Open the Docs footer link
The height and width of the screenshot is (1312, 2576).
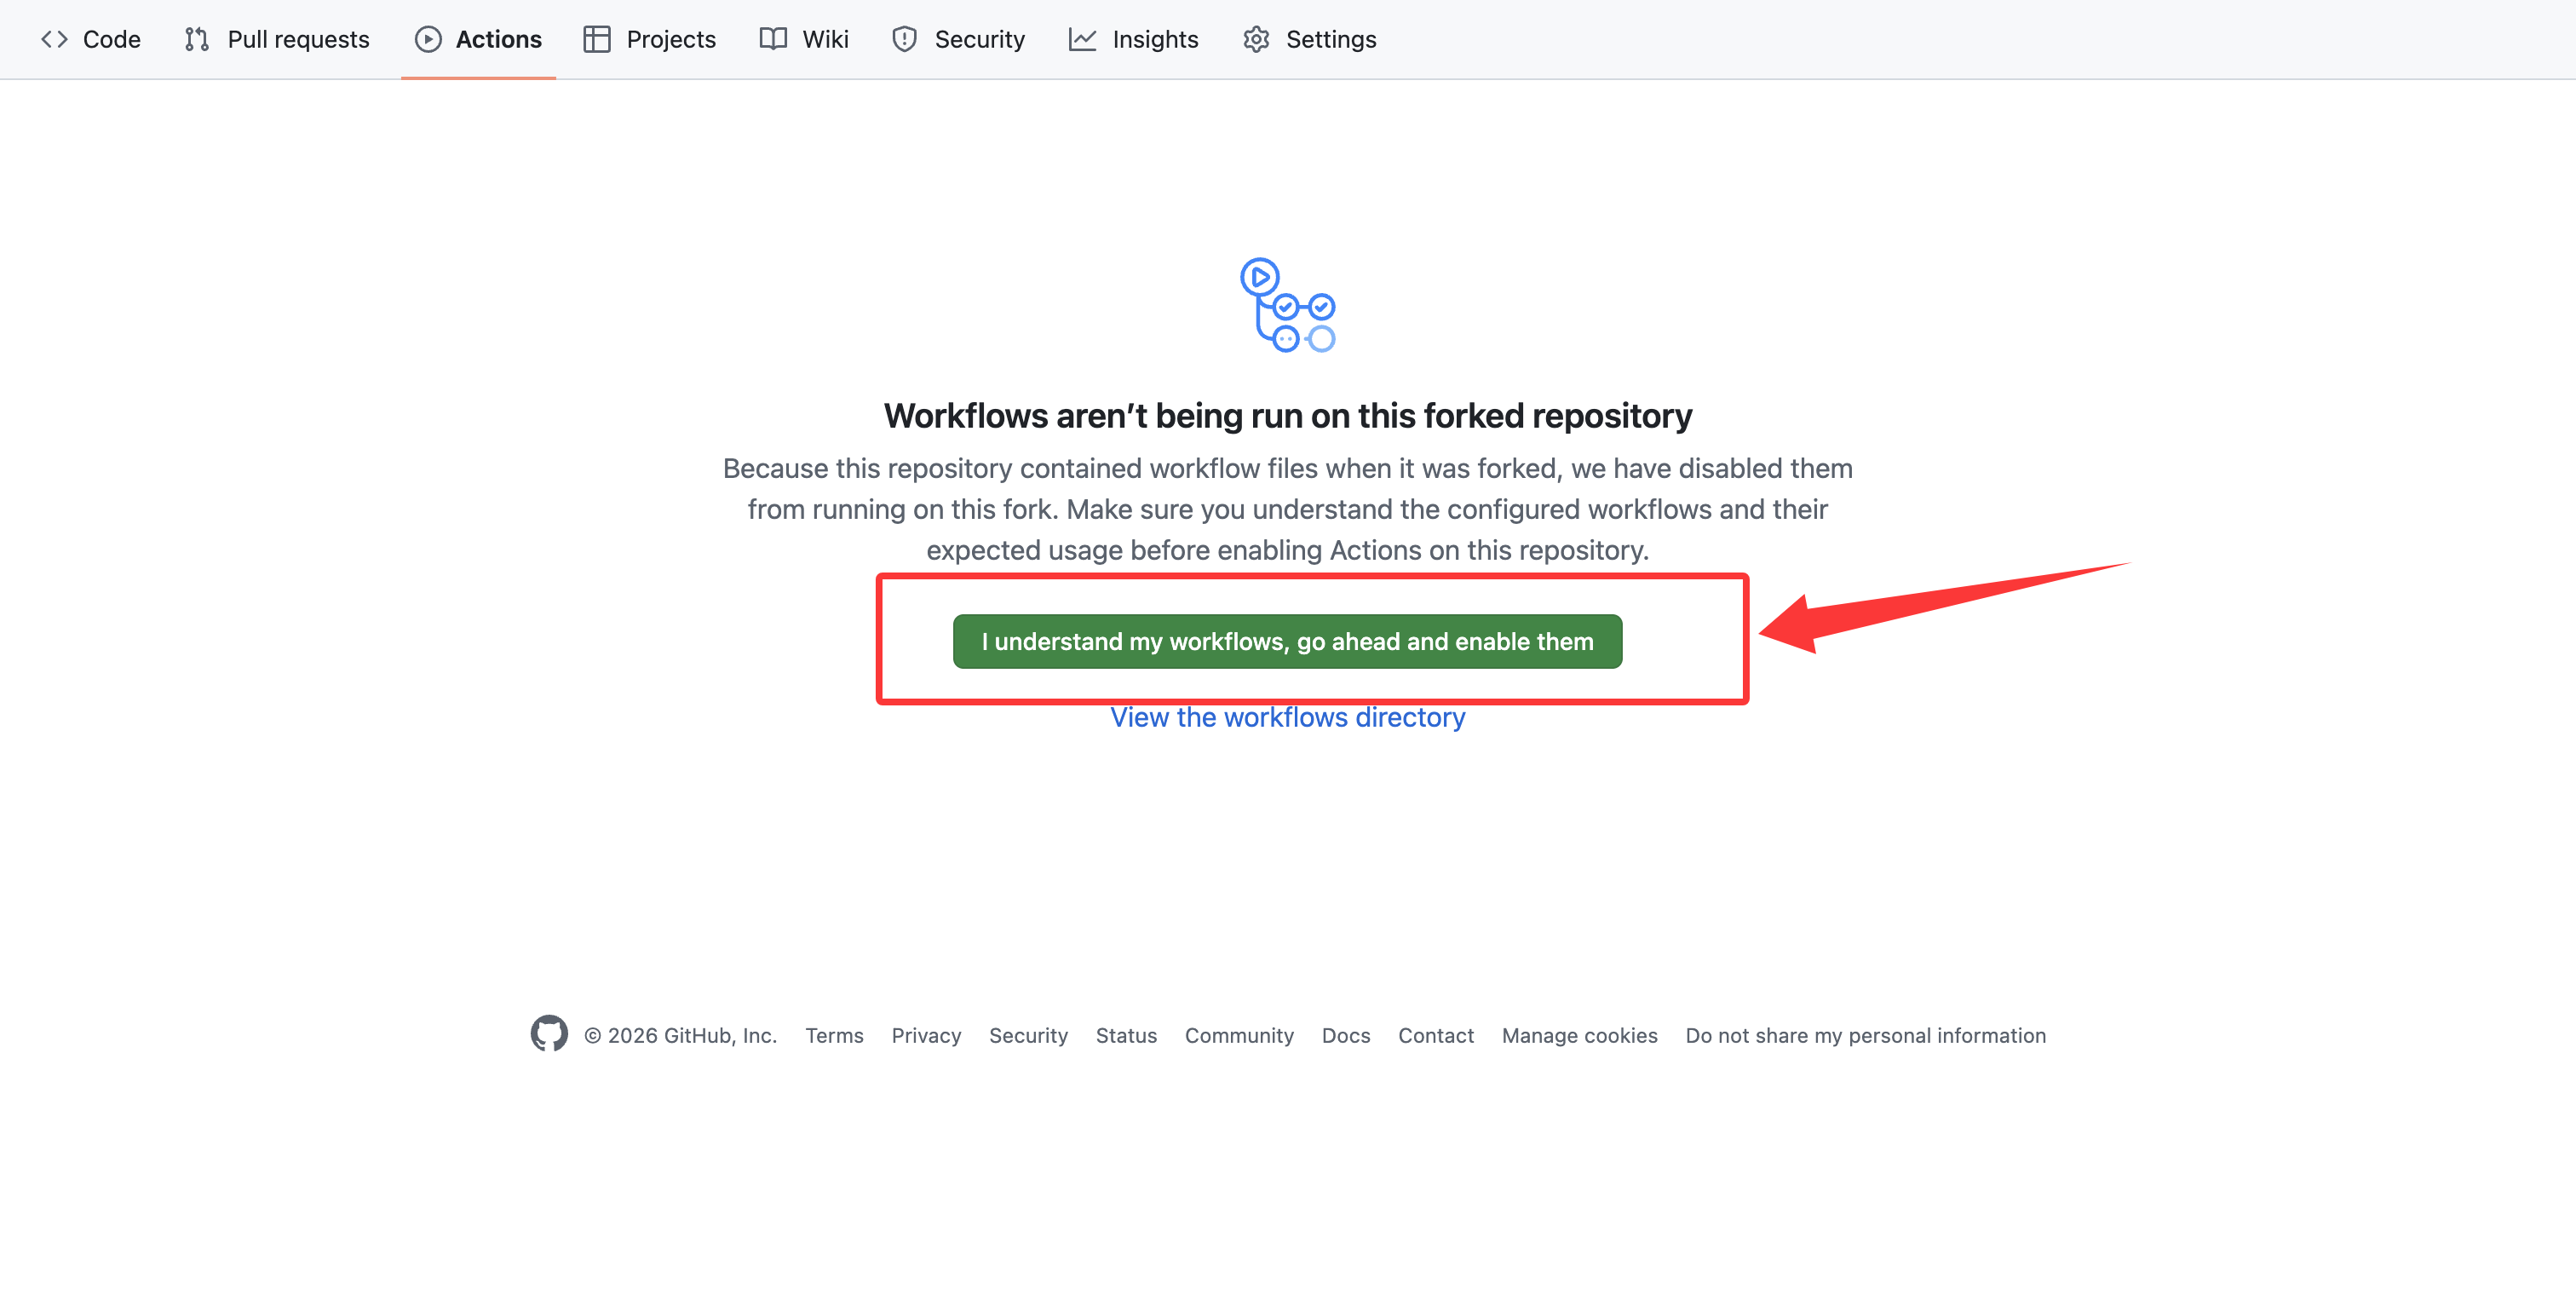(x=1346, y=1035)
